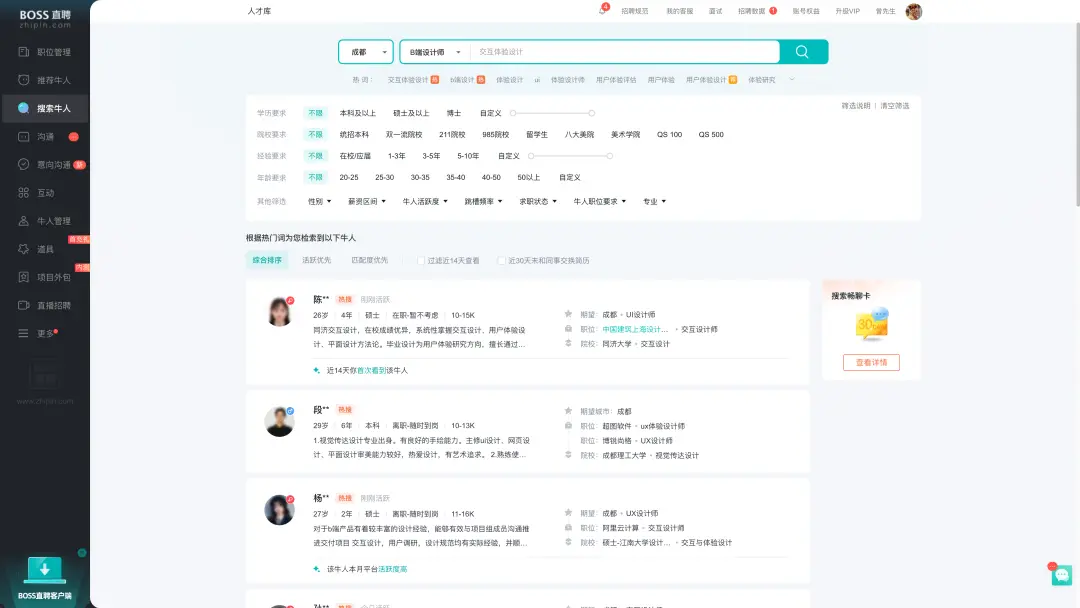Click the 经验要求 custom range slider
Screen dimensions: 1080x608
point(570,156)
